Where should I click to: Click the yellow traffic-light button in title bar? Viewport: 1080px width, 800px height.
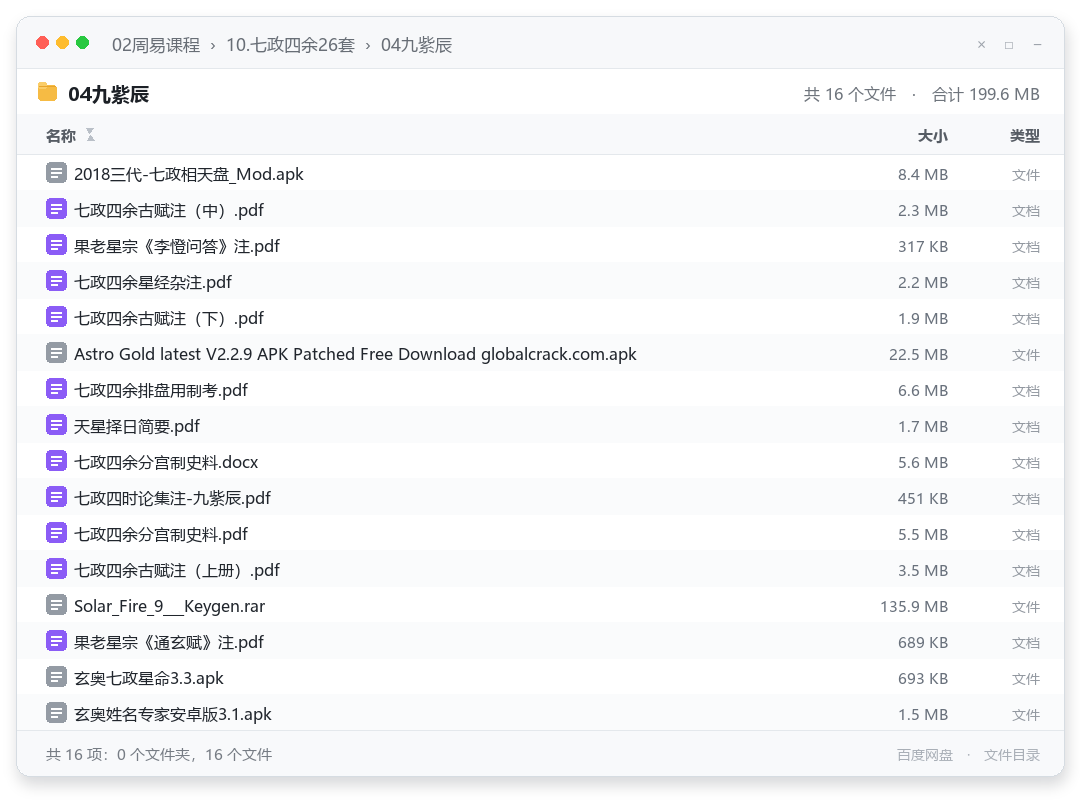click(x=63, y=43)
